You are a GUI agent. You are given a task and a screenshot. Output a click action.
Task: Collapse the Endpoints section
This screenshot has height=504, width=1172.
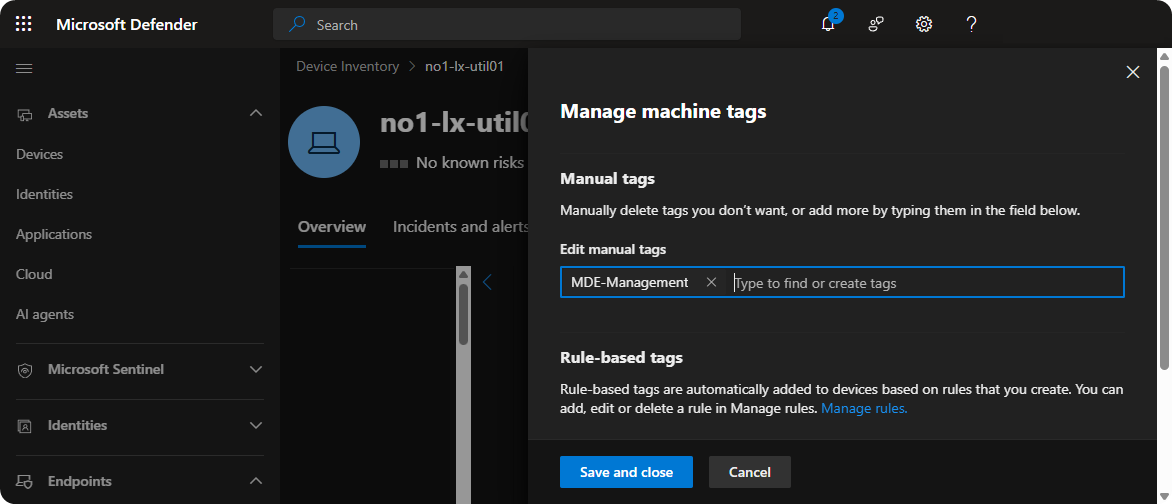pos(255,482)
